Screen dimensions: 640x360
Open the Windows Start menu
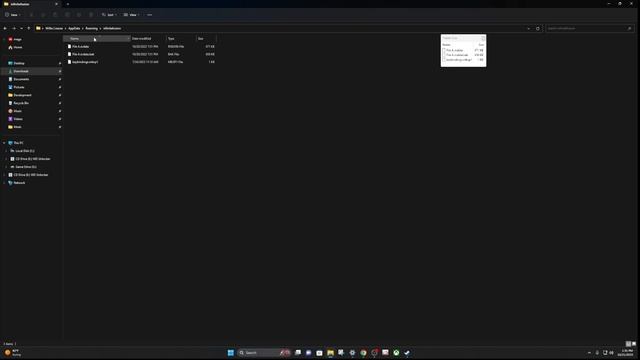pyautogui.click(x=231, y=353)
